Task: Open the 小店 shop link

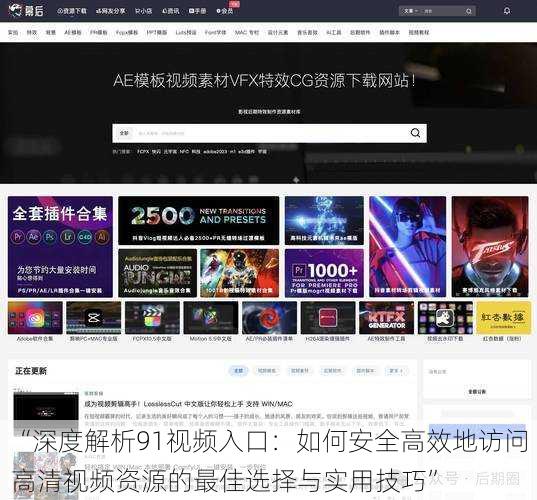Action: 143,11
